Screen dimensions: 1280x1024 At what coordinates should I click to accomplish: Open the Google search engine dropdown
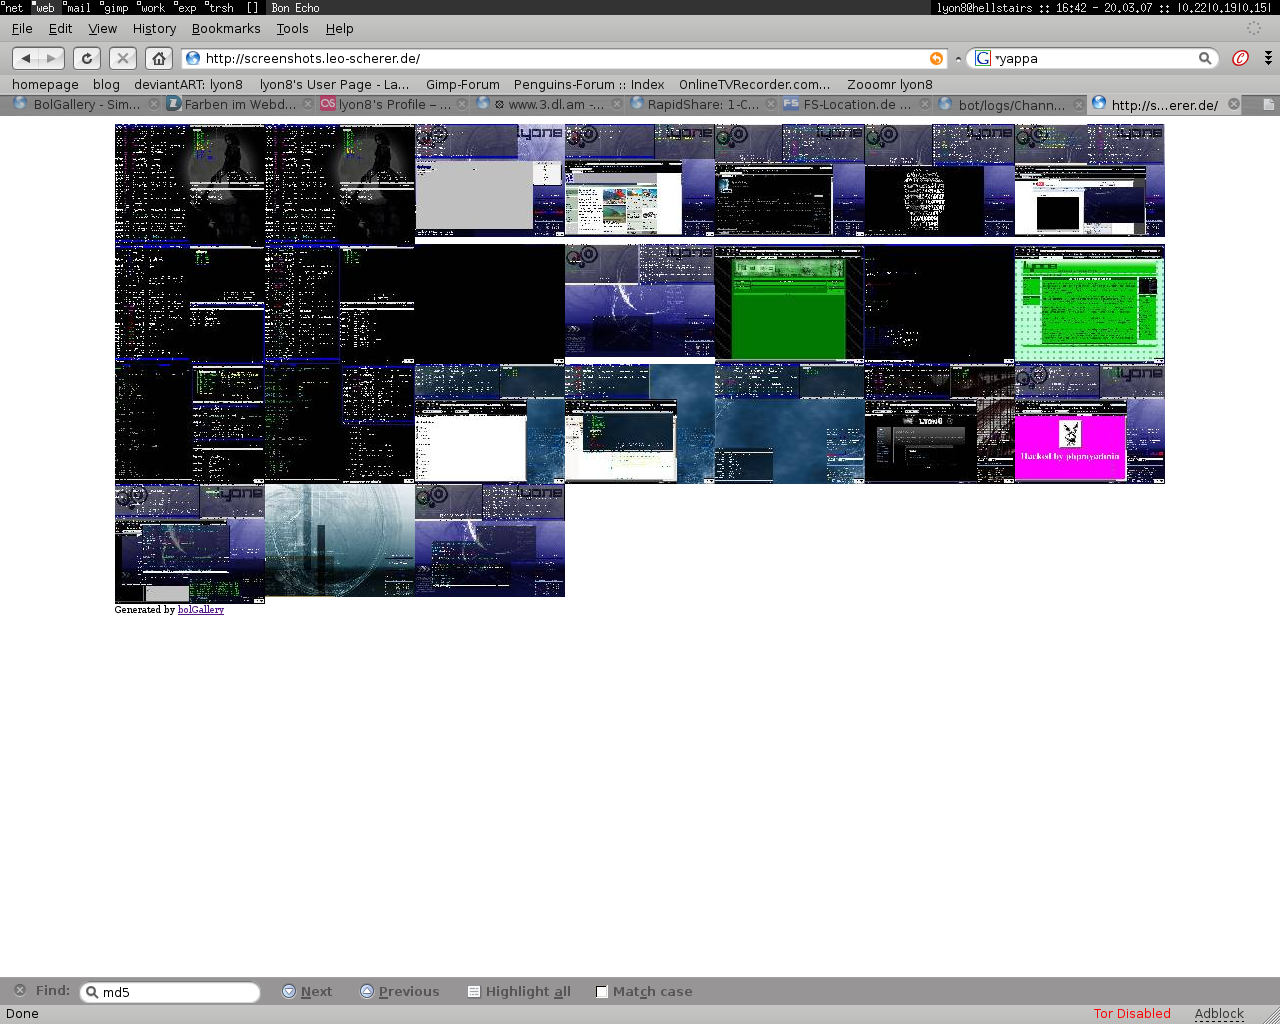click(x=983, y=58)
